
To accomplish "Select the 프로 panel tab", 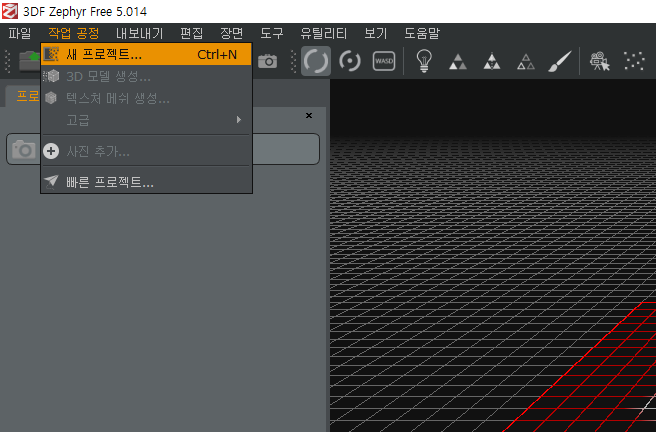I will pyautogui.click(x=27, y=96).
